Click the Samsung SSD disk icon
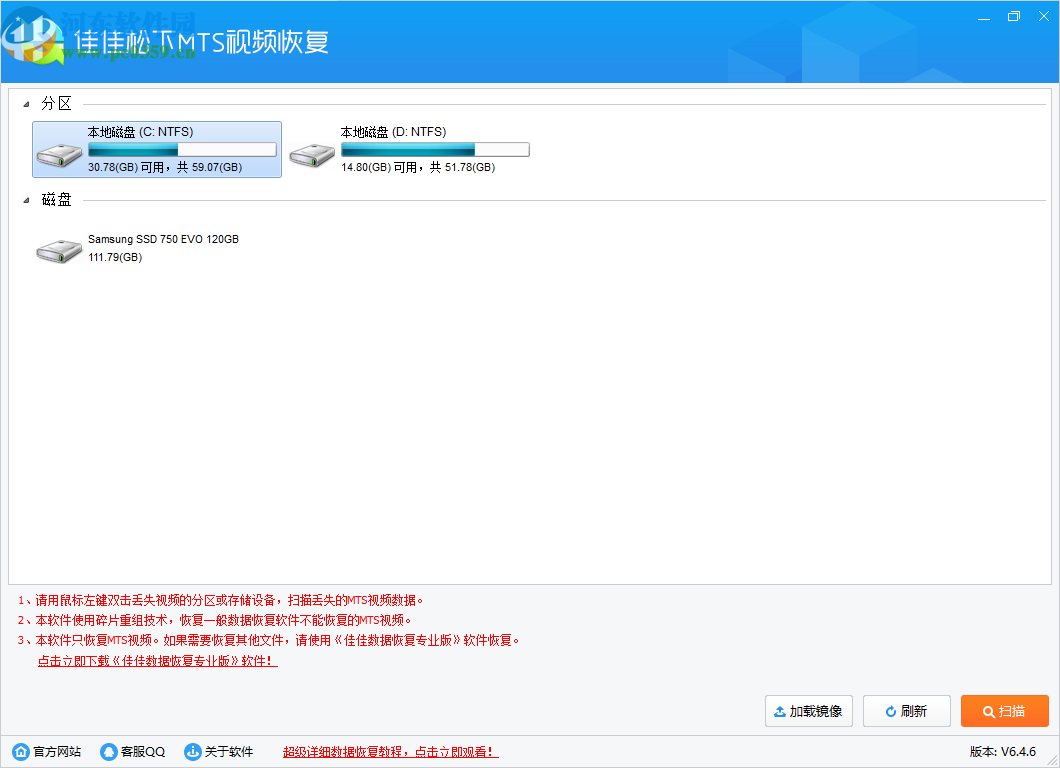Screen dimensions: 1060x768 pos(59,248)
